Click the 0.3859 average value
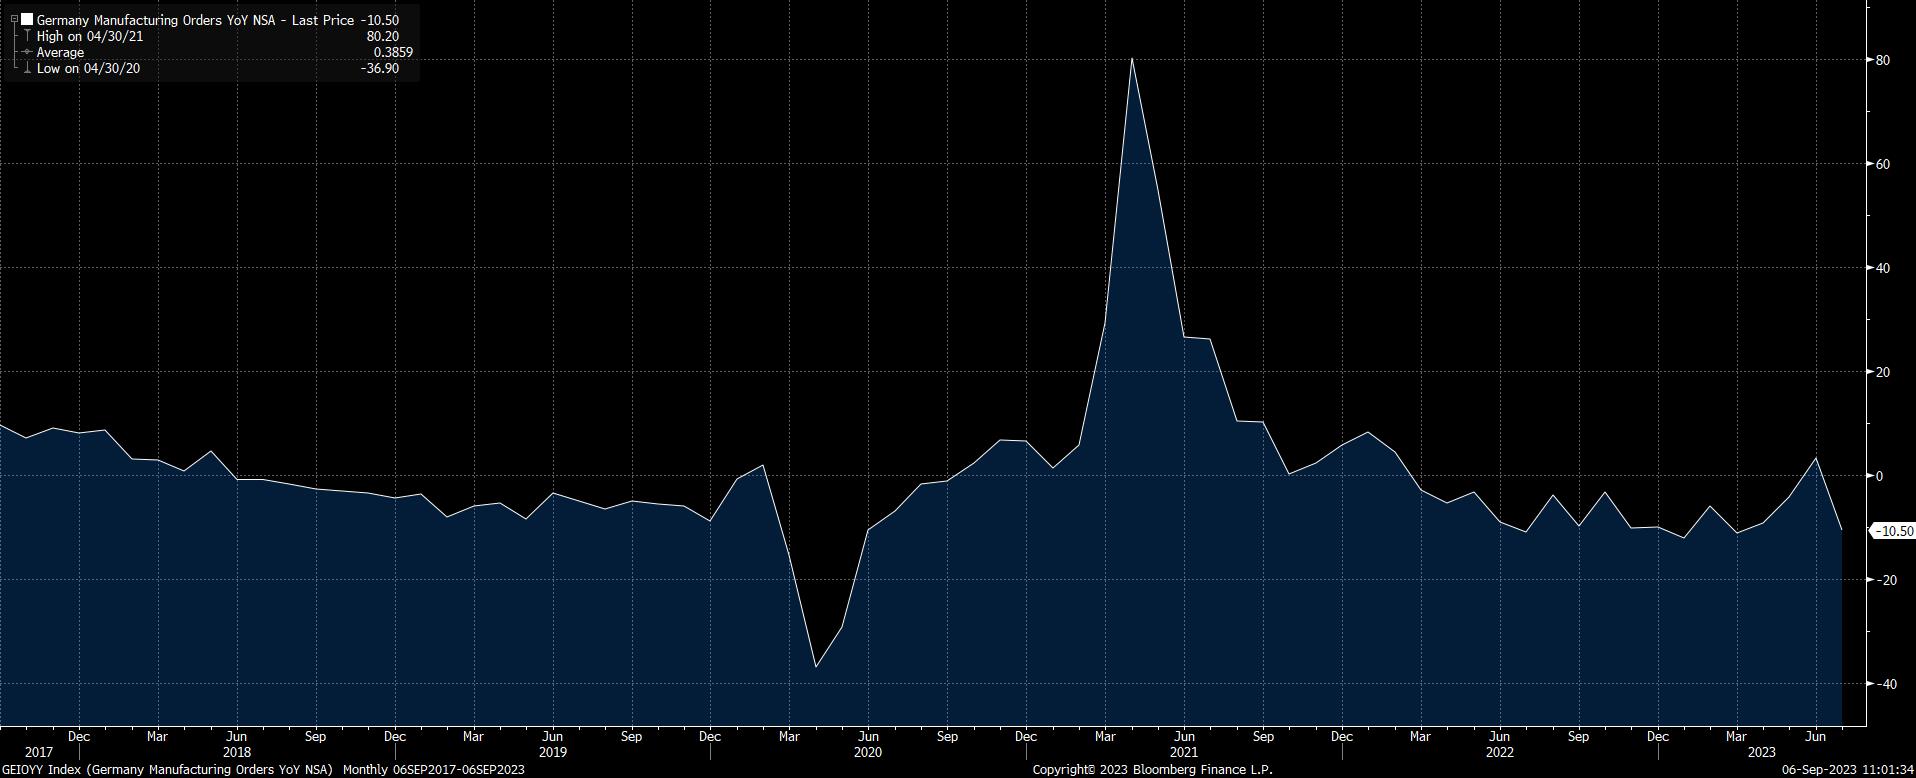 click(x=393, y=52)
